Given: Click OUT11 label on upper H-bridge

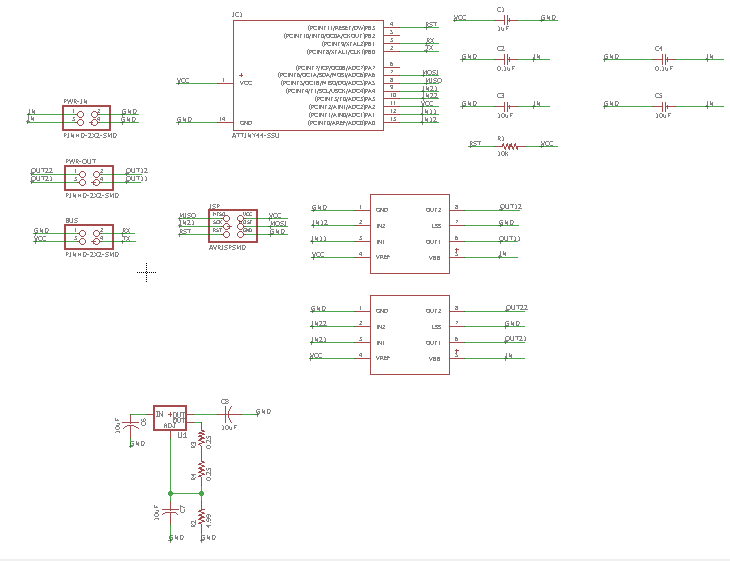Looking at the screenshot, I should click(x=509, y=238).
